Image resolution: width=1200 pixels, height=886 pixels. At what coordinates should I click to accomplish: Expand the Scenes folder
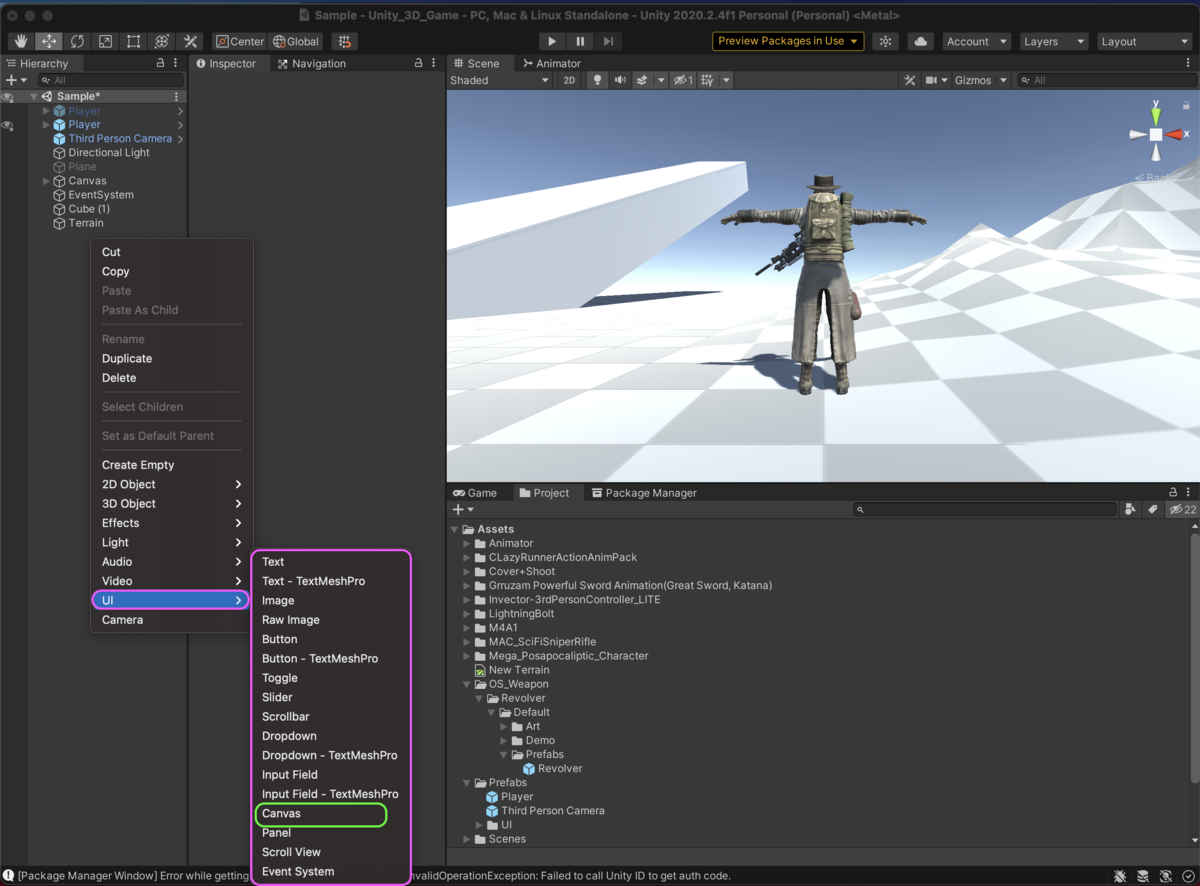pyautogui.click(x=467, y=839)
